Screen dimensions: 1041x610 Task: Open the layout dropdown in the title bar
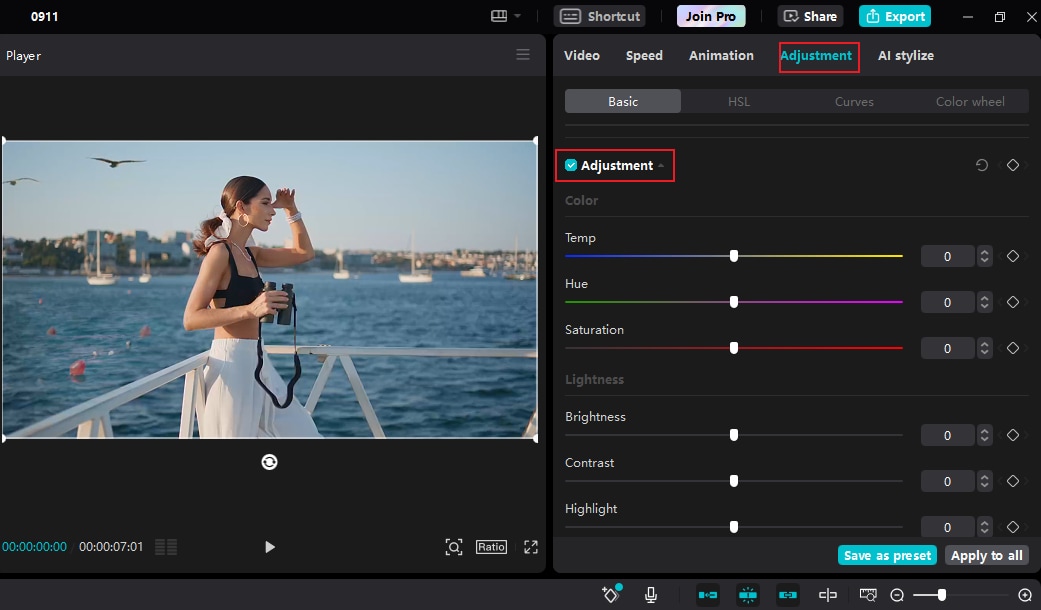pos(506,16)
